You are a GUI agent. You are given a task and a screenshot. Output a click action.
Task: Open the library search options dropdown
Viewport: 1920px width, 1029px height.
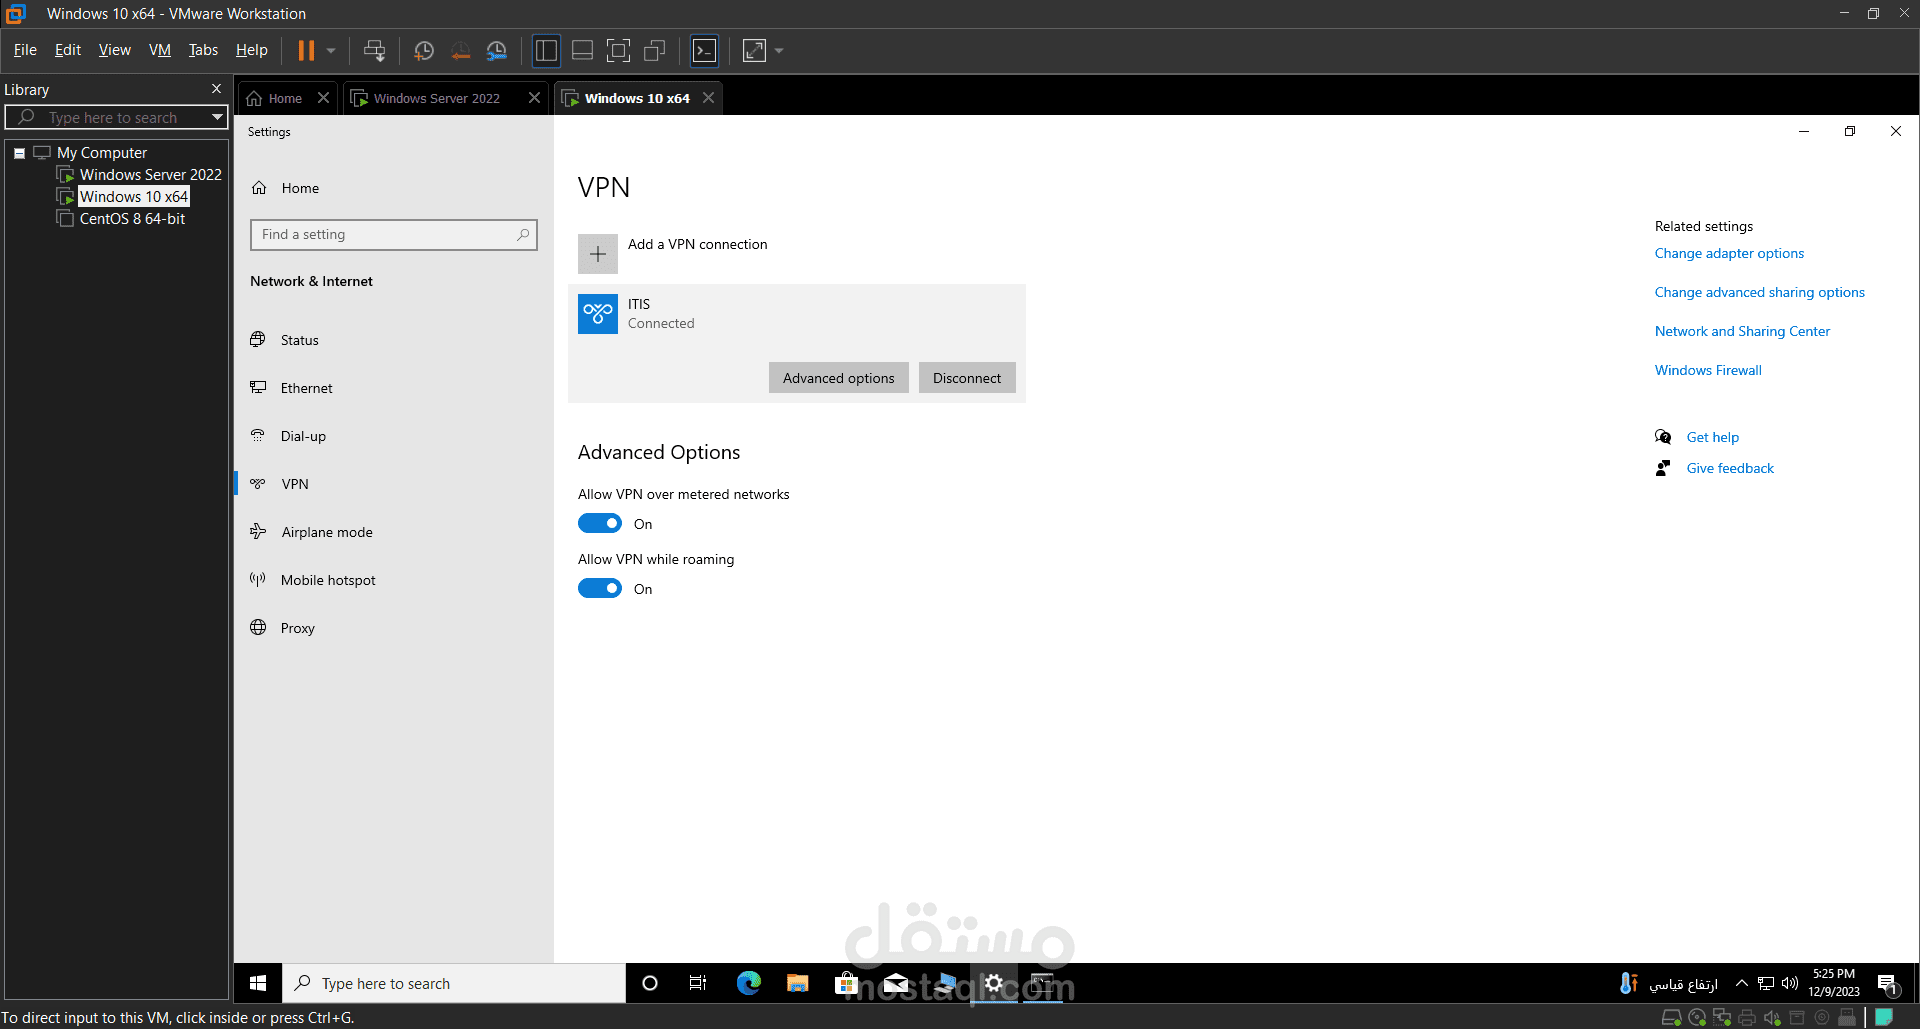[x=217, y=117]
